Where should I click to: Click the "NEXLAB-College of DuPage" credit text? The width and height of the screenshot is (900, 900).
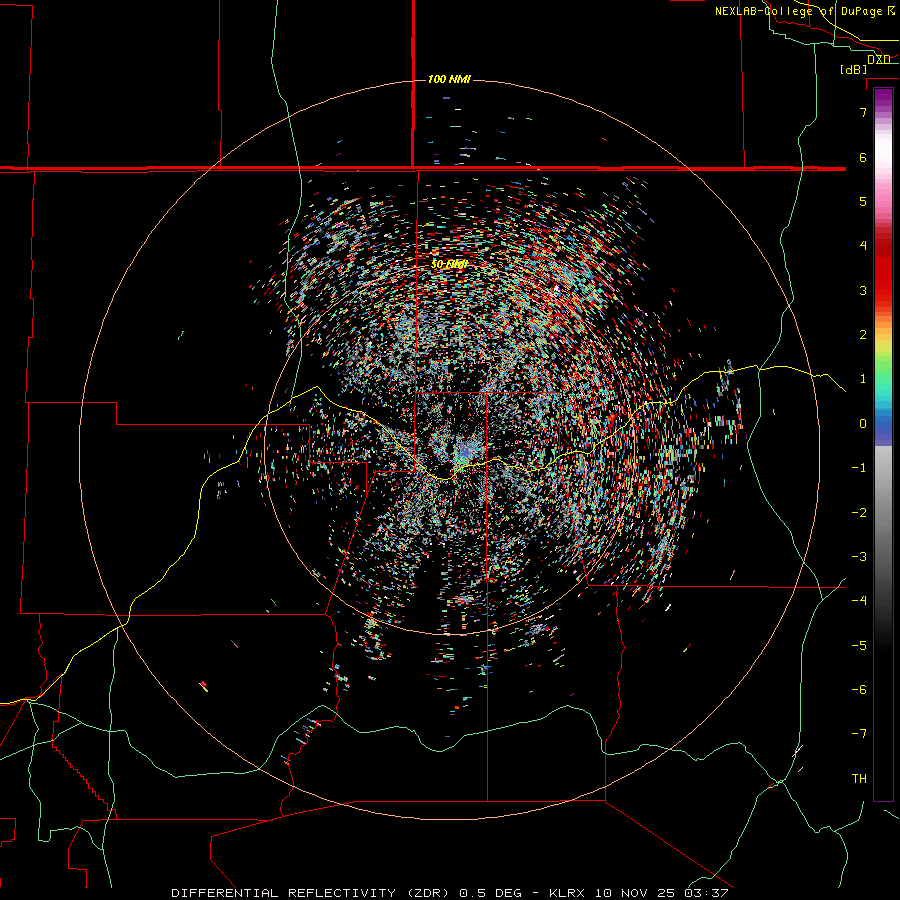[x=800, y=11]
